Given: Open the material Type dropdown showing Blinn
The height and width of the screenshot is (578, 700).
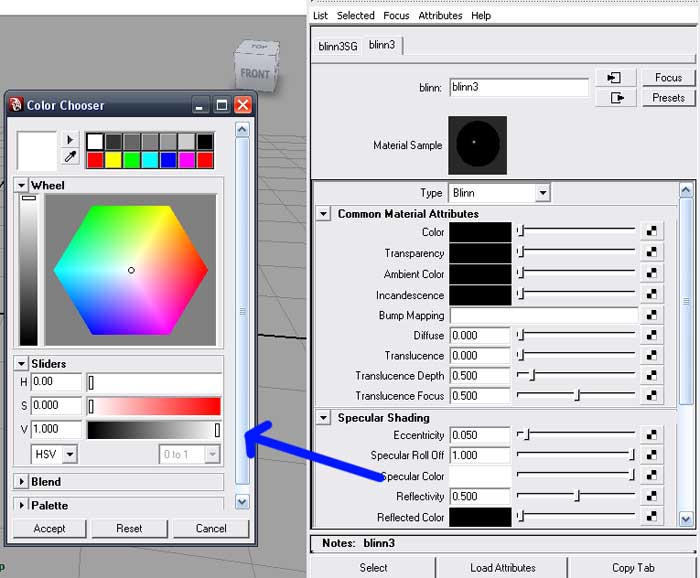Looking at the screenshot, I should click(499, 193).
